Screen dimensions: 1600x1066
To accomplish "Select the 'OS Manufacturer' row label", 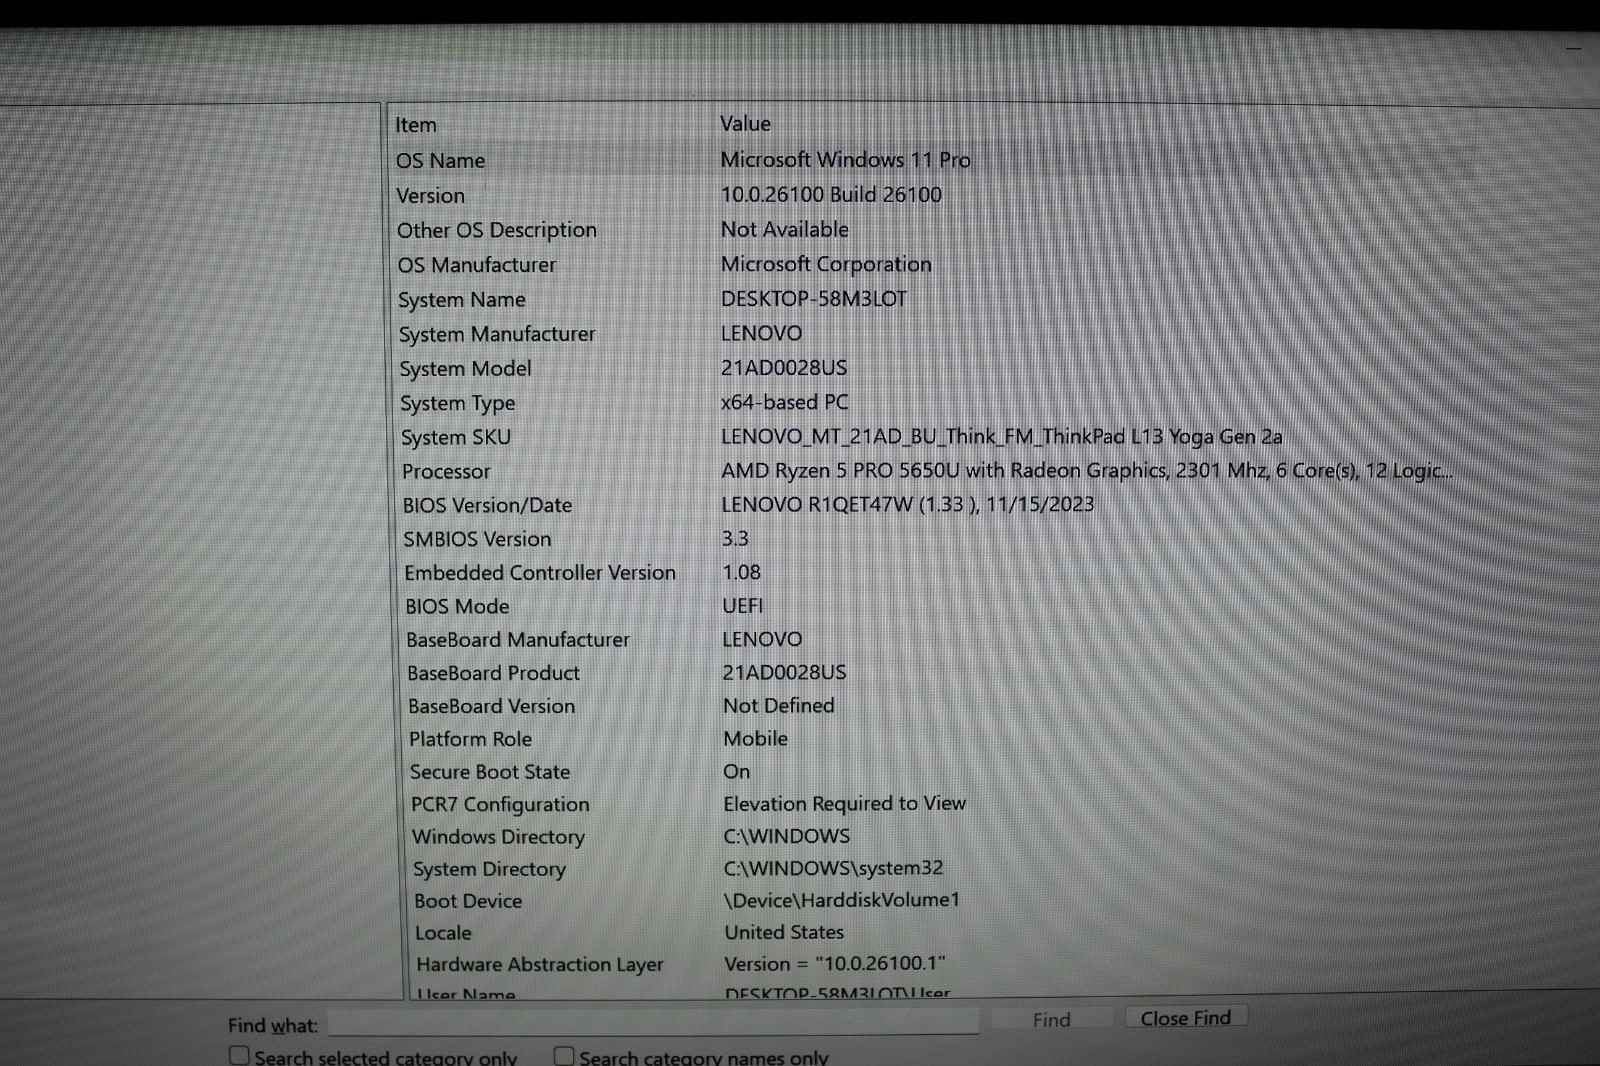I will pos(476,265).
